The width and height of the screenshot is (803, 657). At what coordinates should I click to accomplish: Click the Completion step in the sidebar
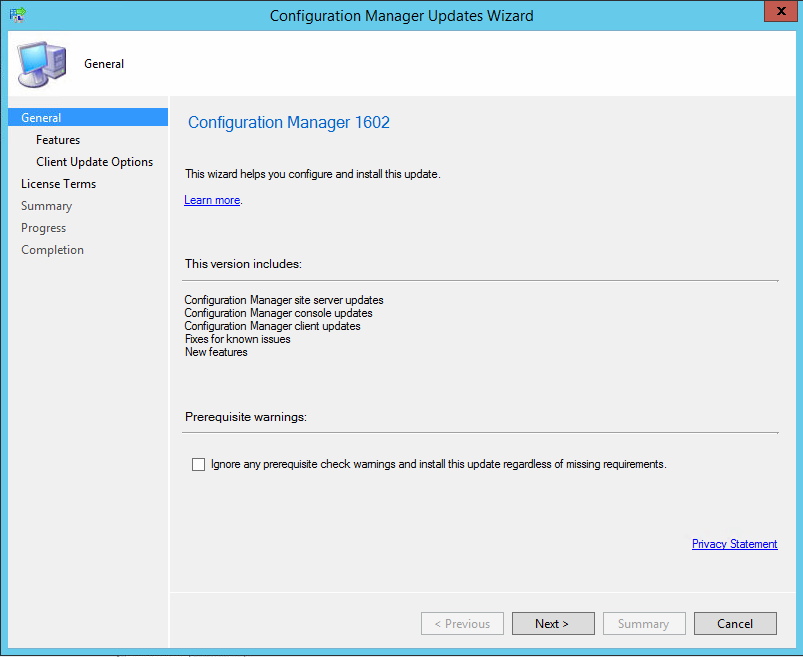point(52,250)
